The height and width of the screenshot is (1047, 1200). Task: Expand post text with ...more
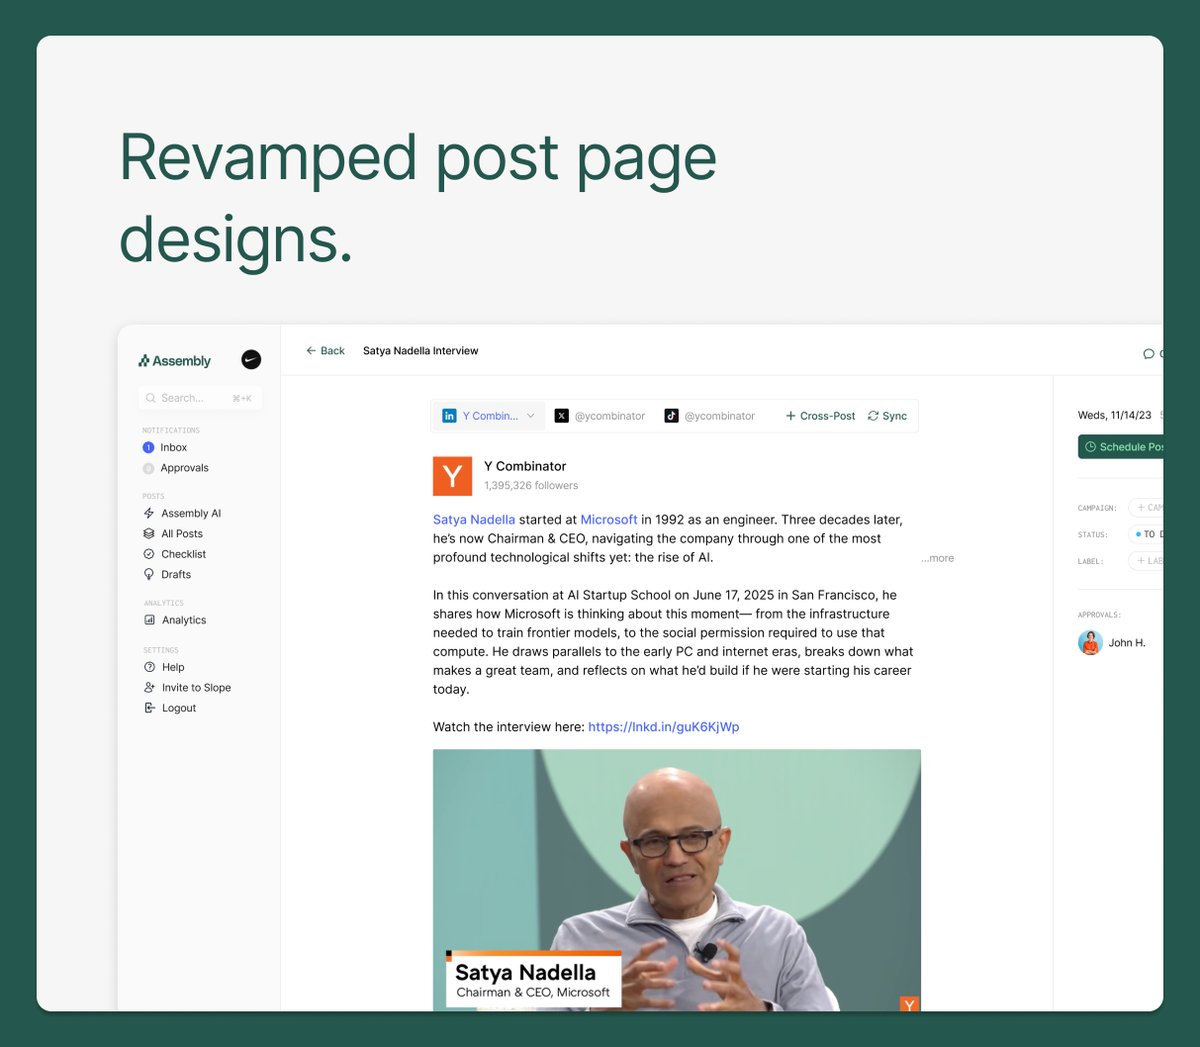point(938,558)
